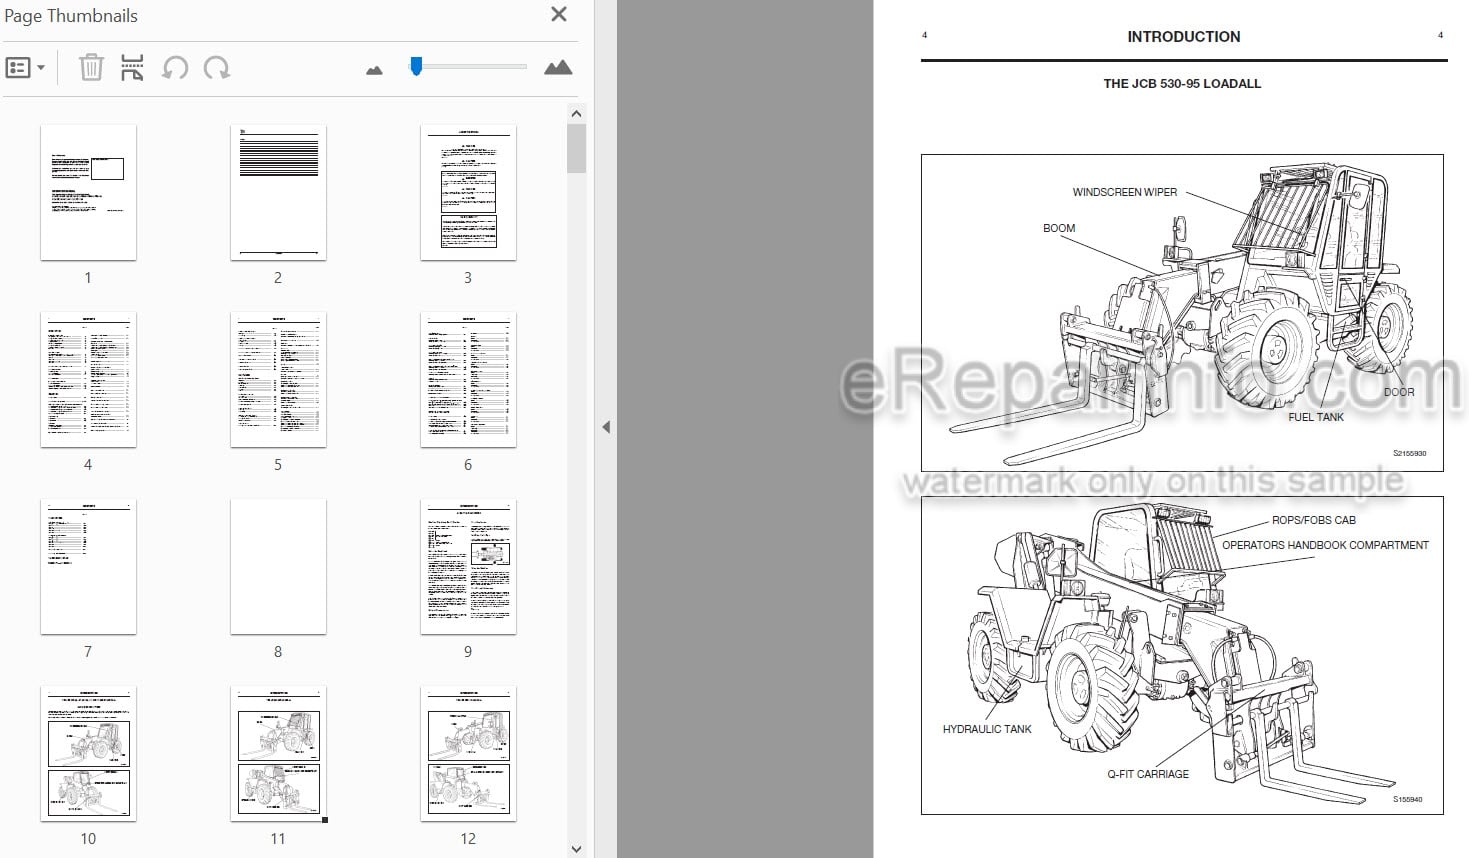Select page 11 thumbnail
The height and width of the screenshot is (858, 1469).
click(278, 753)
